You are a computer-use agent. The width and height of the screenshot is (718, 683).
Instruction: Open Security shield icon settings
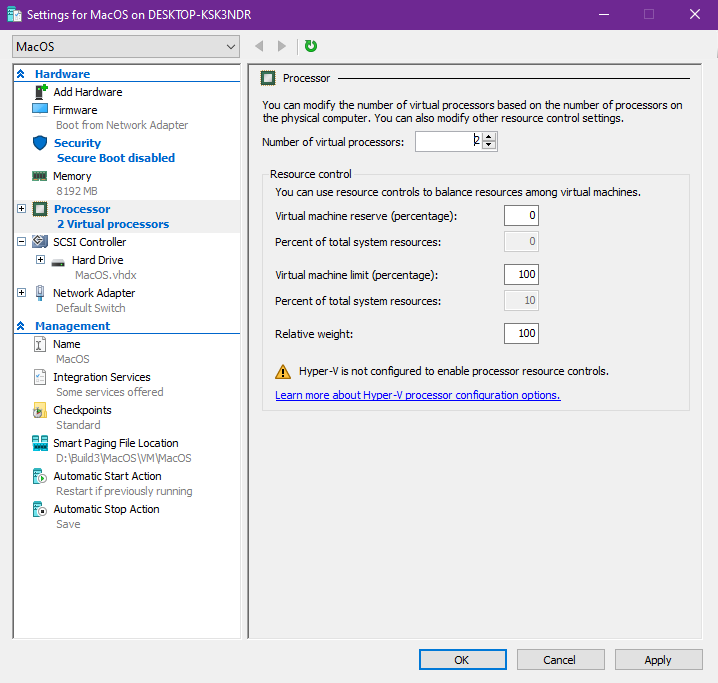click(x=40, y=143)
